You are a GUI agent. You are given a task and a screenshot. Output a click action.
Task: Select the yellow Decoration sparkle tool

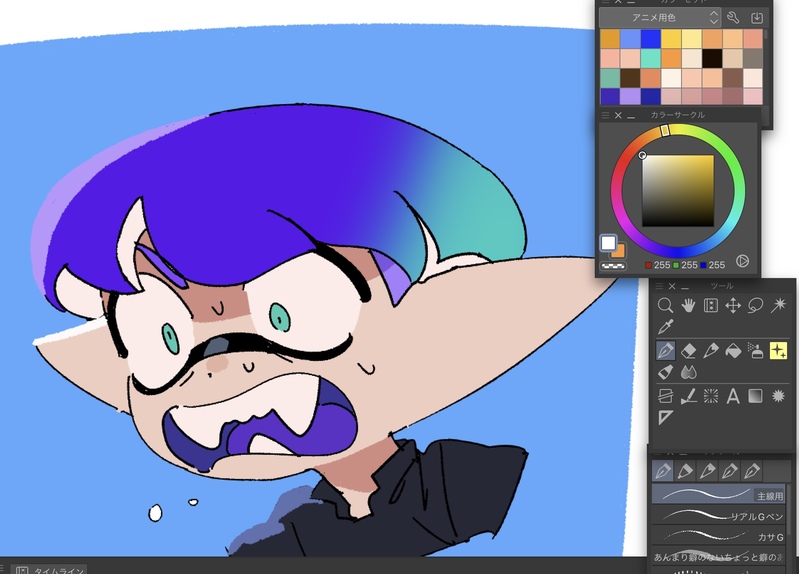tap(778, 351)
